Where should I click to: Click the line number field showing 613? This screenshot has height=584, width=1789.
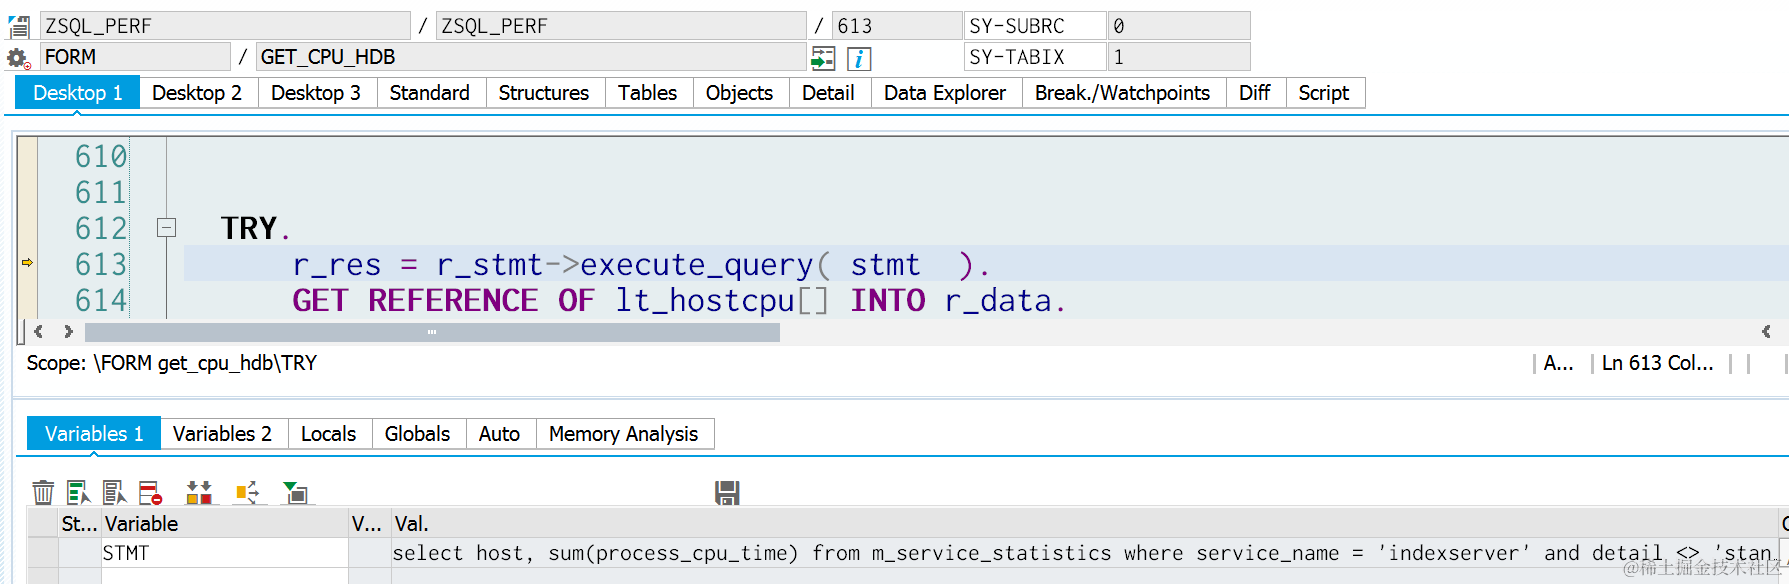point(896,26)
